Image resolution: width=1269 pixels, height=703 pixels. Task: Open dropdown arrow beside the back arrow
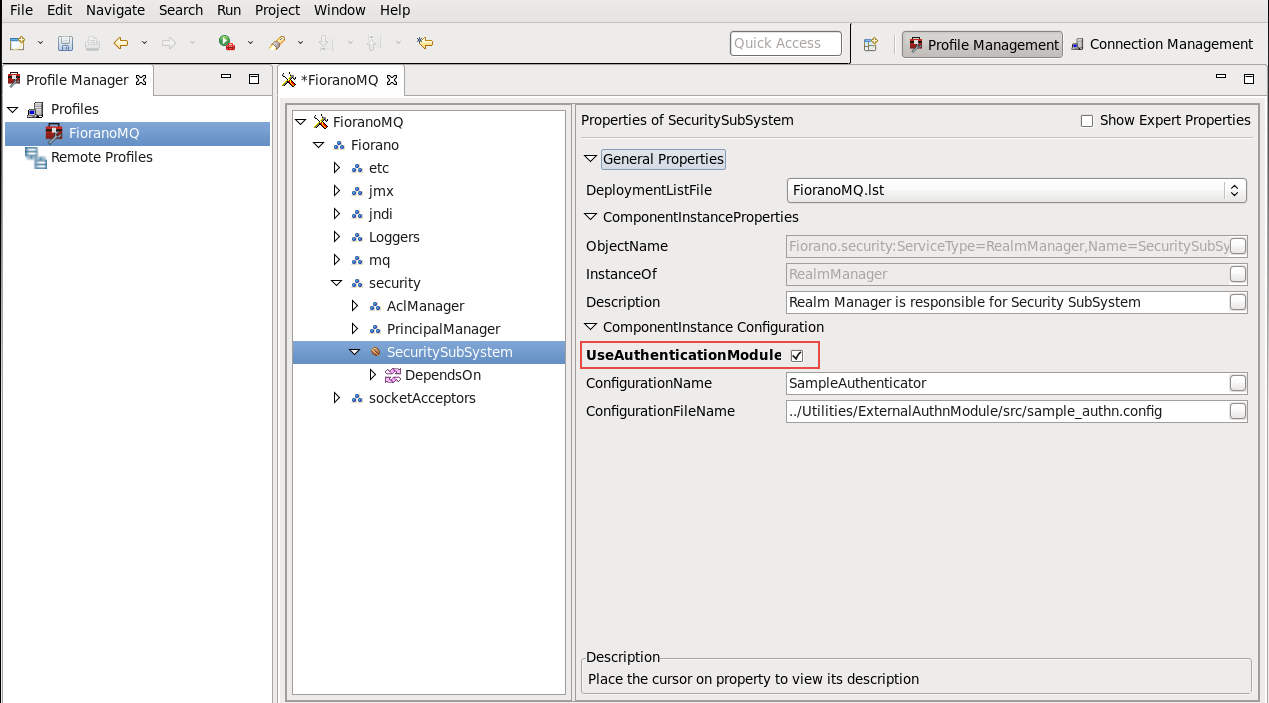click(144, 43)
